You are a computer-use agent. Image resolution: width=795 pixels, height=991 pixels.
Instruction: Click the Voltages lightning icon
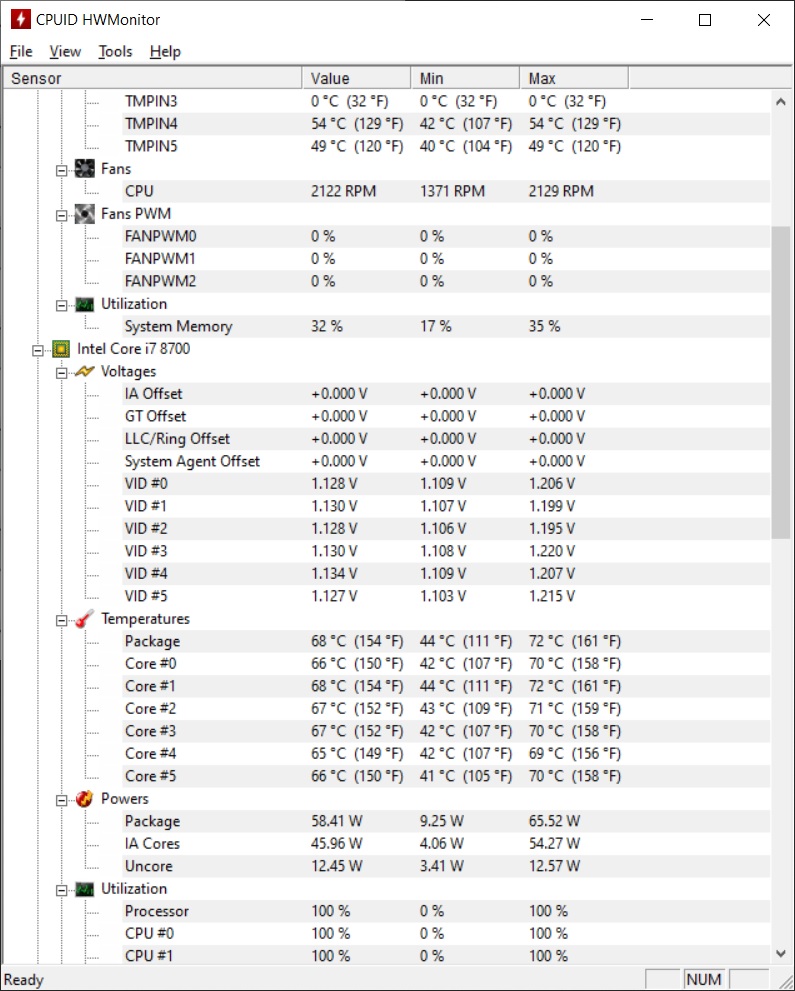click(x=85, y=372)
